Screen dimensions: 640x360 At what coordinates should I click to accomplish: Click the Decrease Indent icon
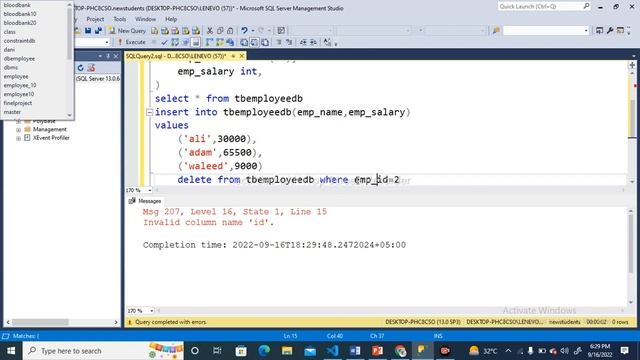(x=303, y=42)
